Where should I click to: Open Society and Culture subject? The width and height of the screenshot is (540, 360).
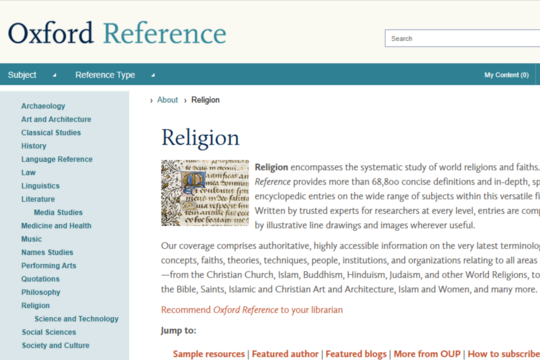click(x=55, y=346)
